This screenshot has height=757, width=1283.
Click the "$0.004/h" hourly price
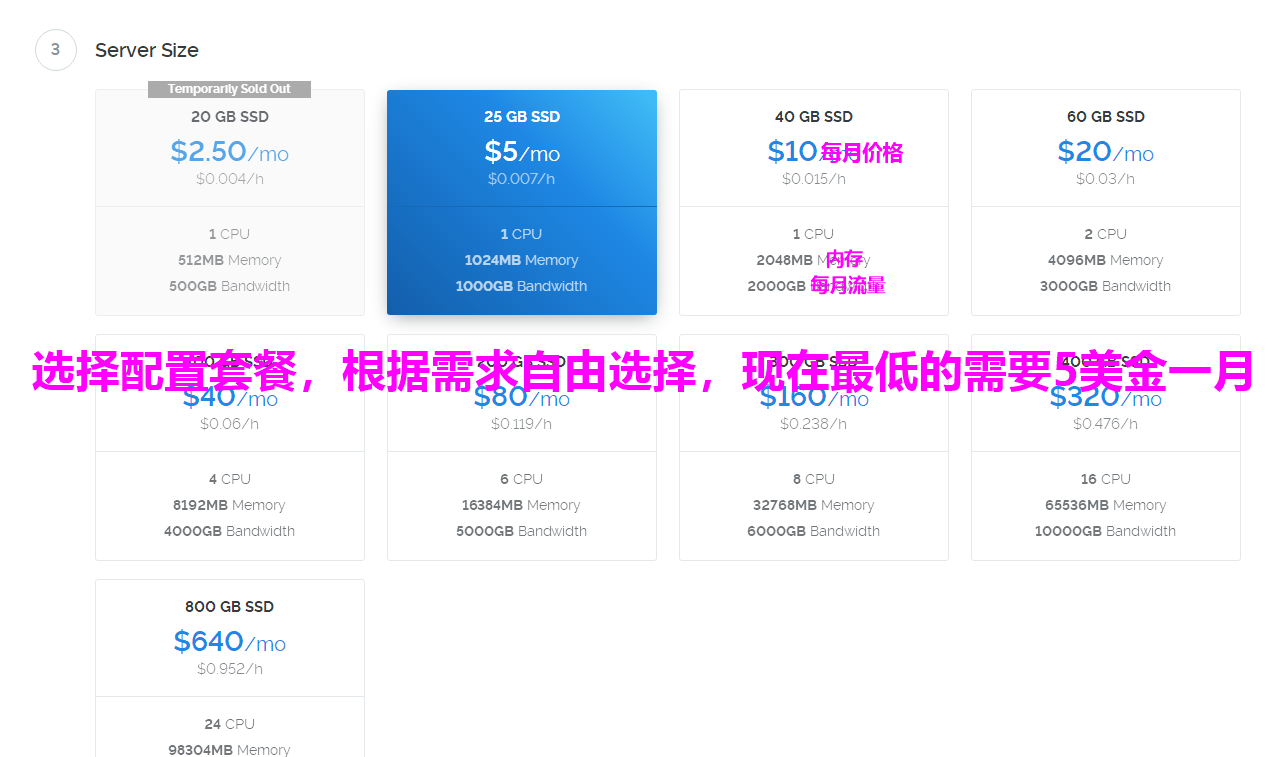230,179
